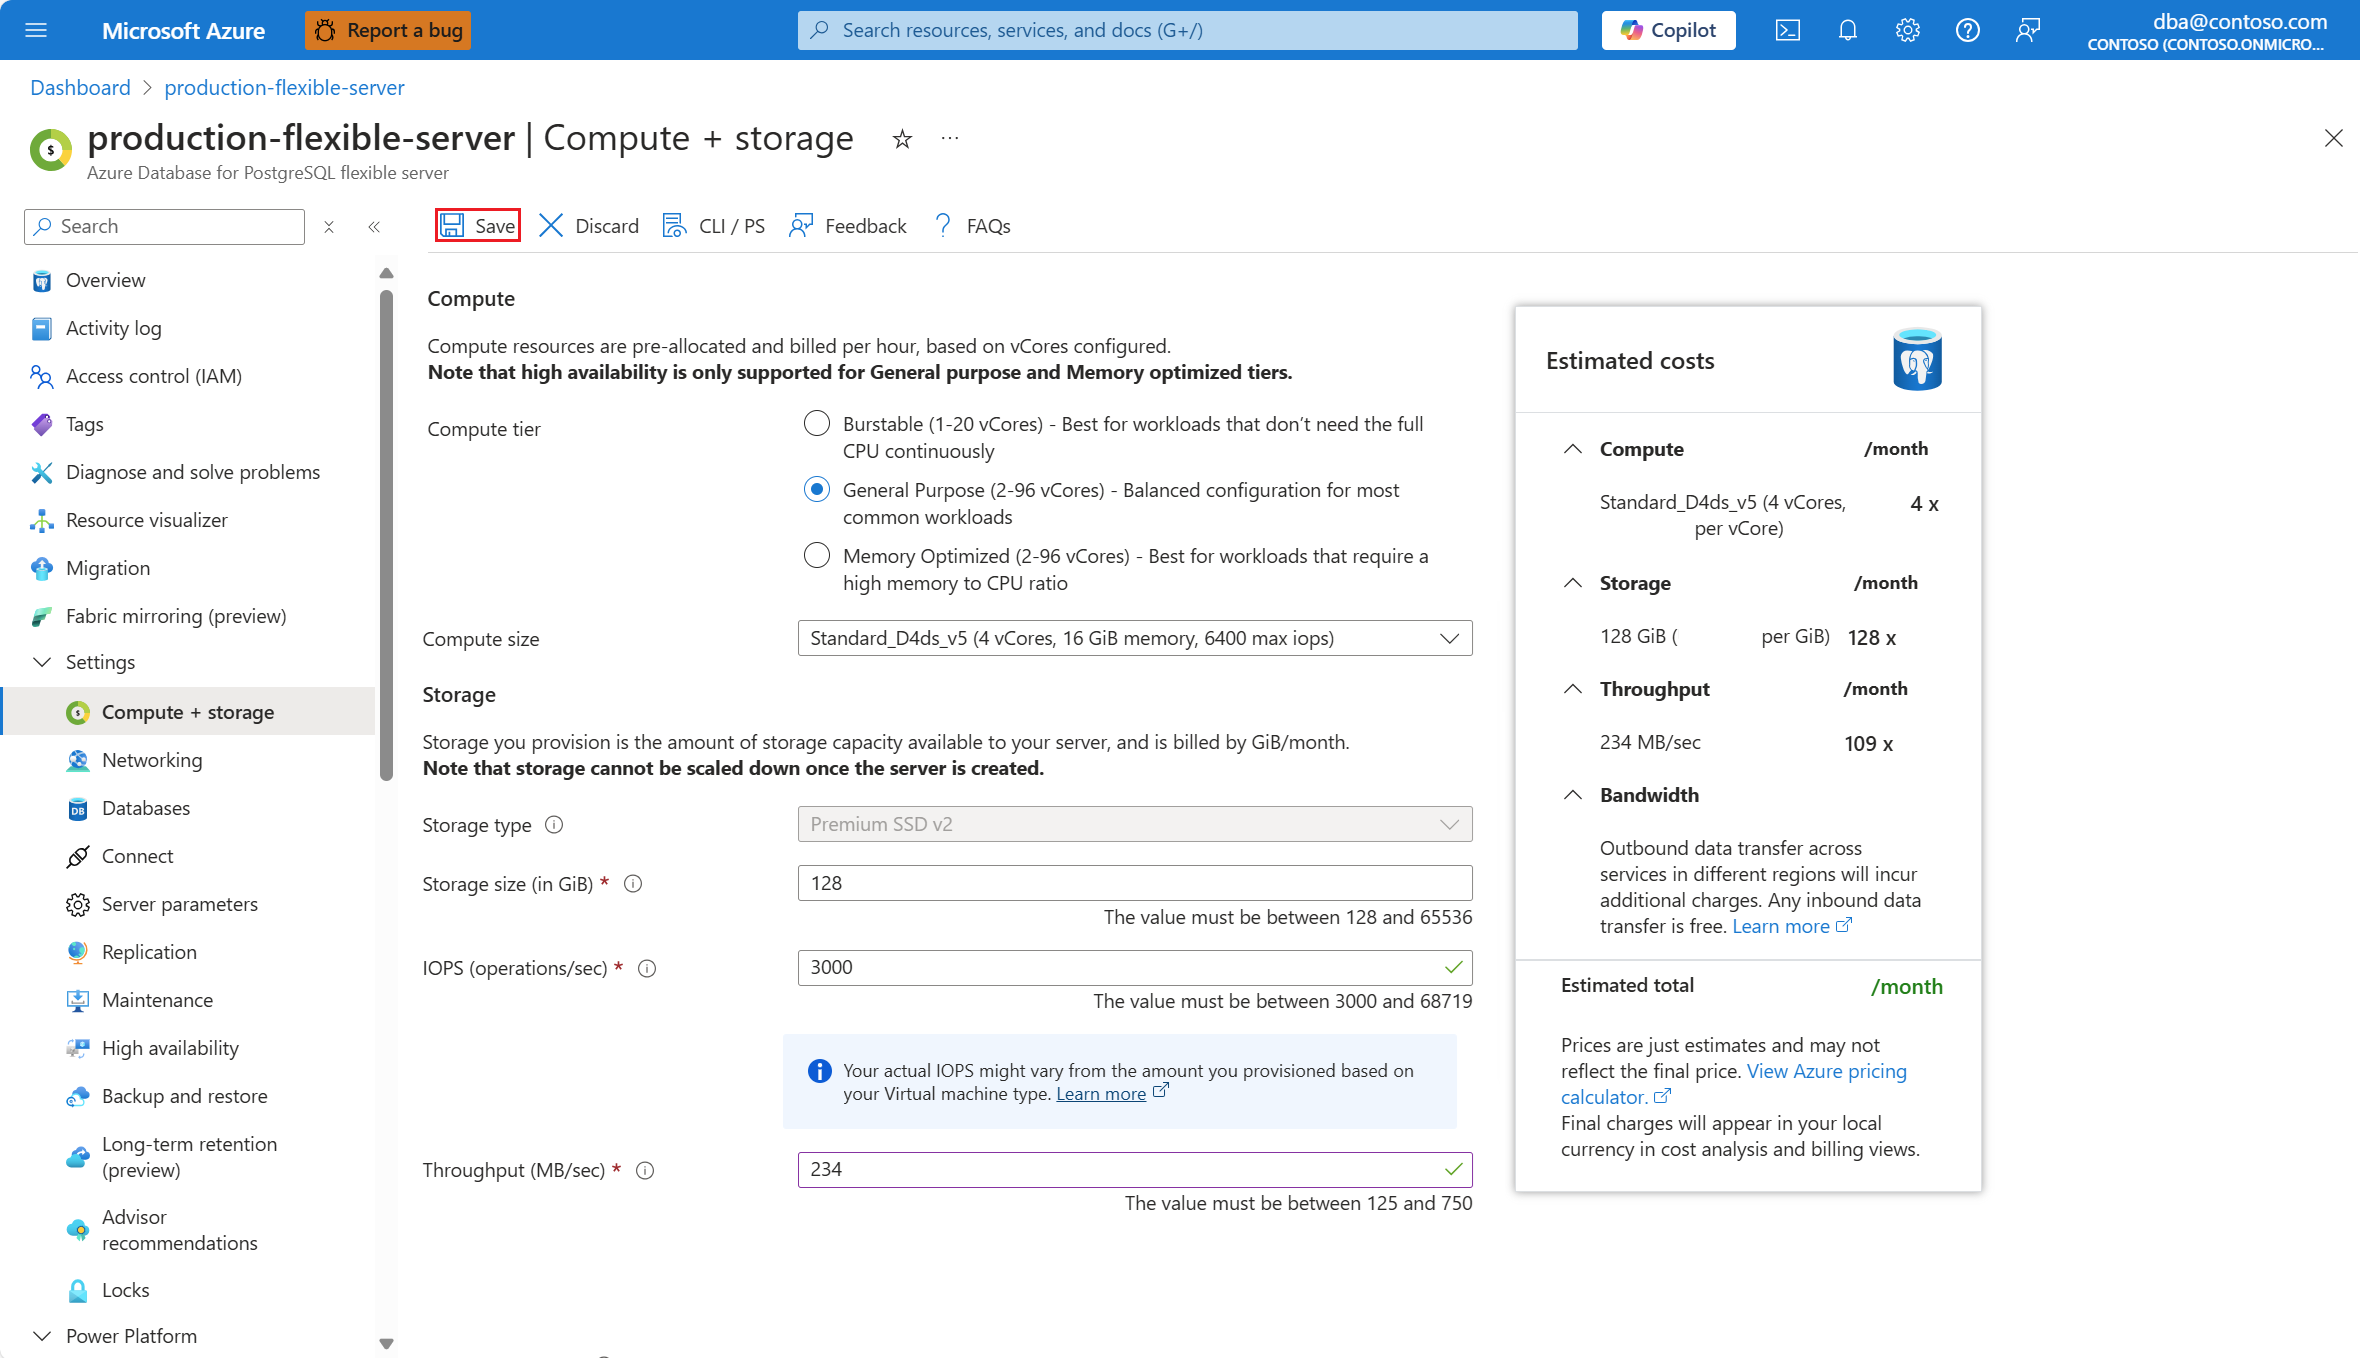Open the Compute size dropdown

1134,638
